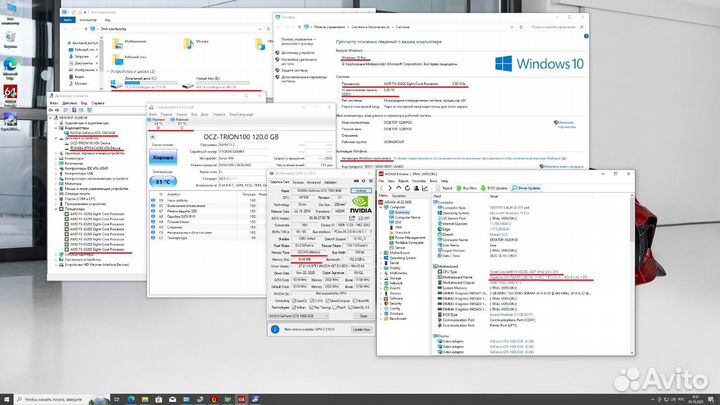The width and height of the screenshot is (720, 405).
Task: Open Recycle Bin desktop icon
Action: point(10,40)
